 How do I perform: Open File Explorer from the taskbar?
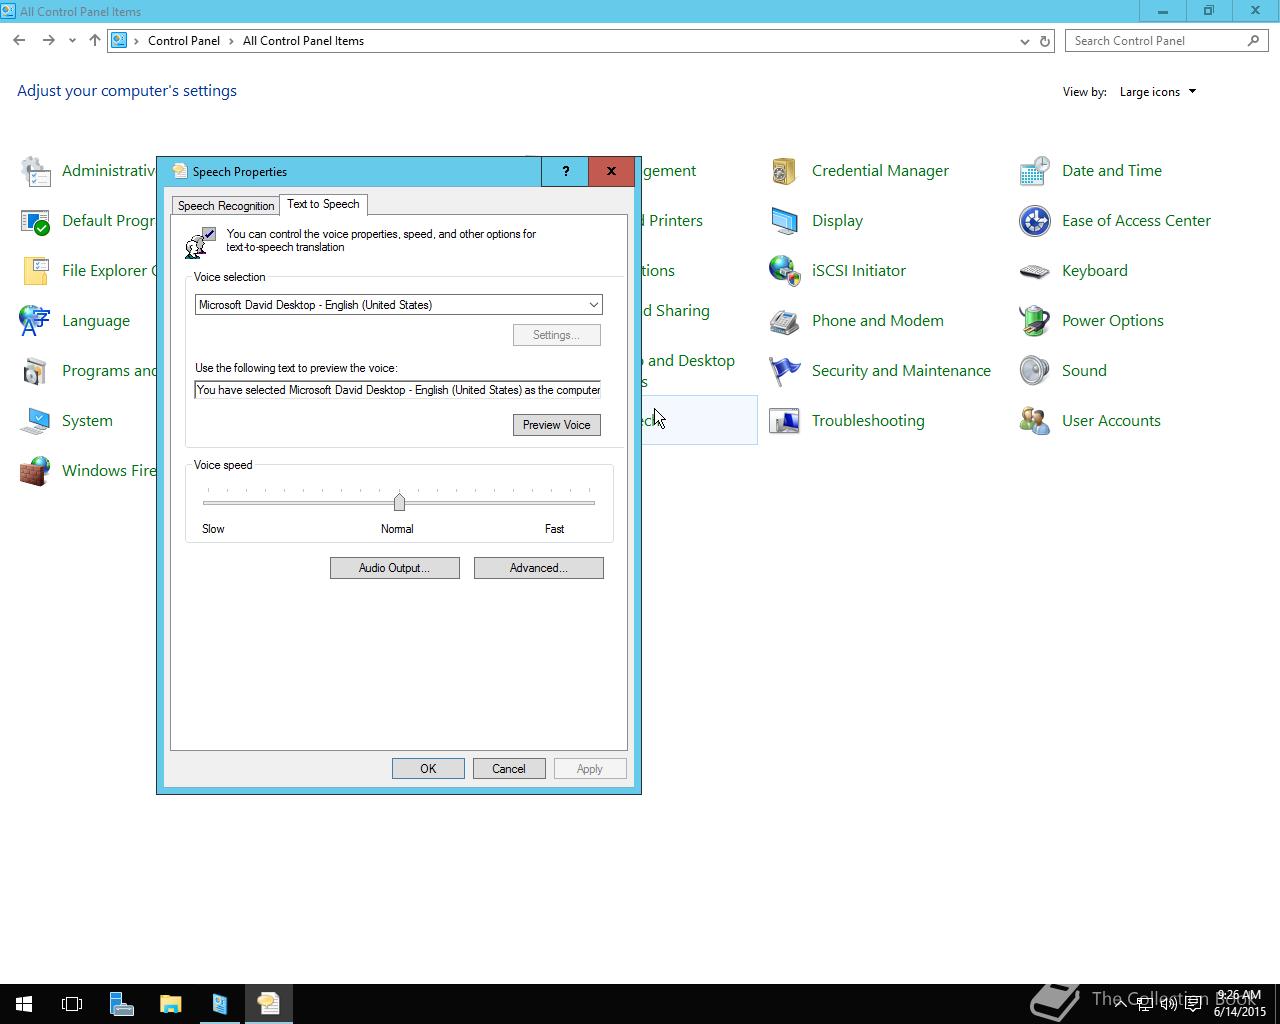[x=170, y=1004]
